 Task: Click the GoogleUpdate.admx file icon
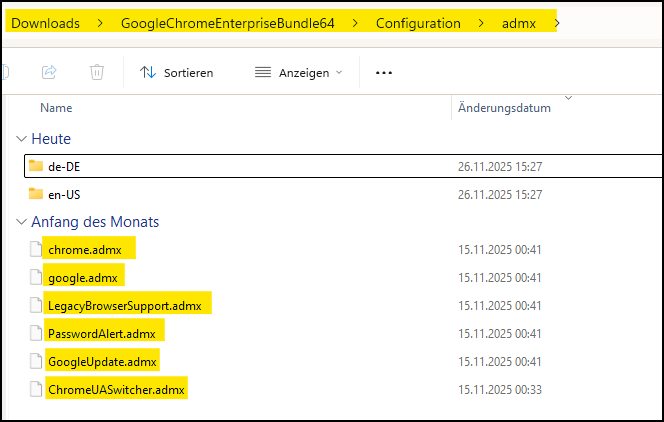(x=36, y=361)
